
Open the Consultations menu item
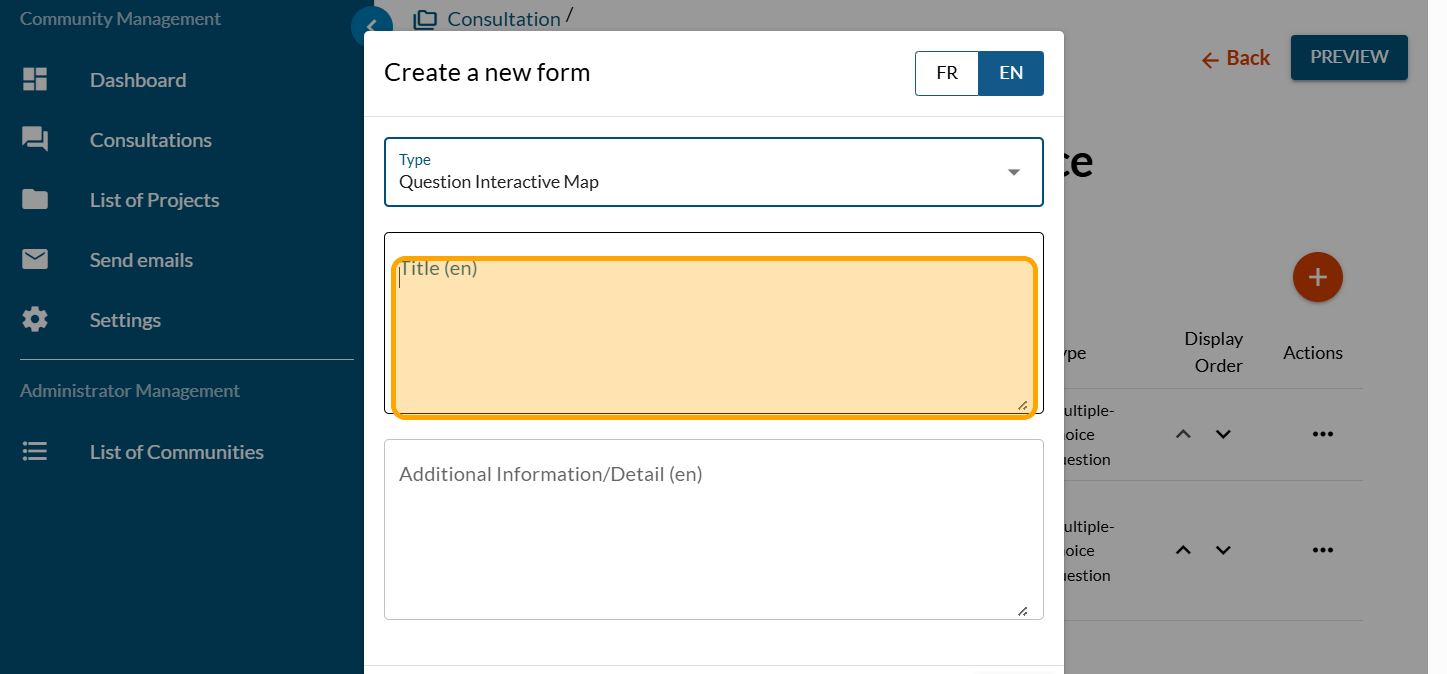[x=150, y=140]
